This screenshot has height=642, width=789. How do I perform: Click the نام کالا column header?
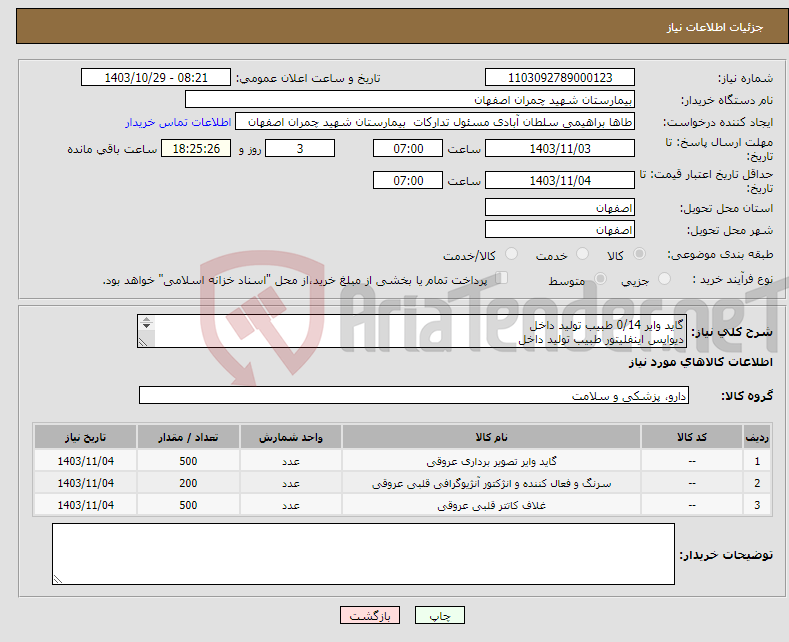click(491, 437)
